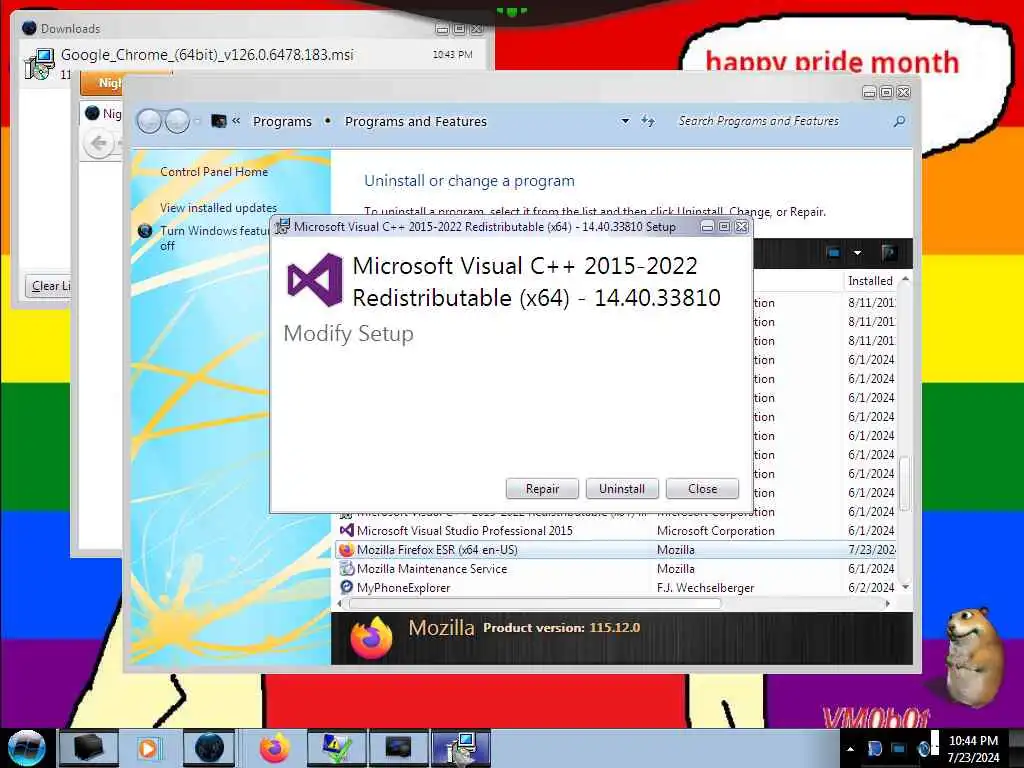Select the Nightly tab in browser window
The image size is (1024, 768).
[103, 114]
